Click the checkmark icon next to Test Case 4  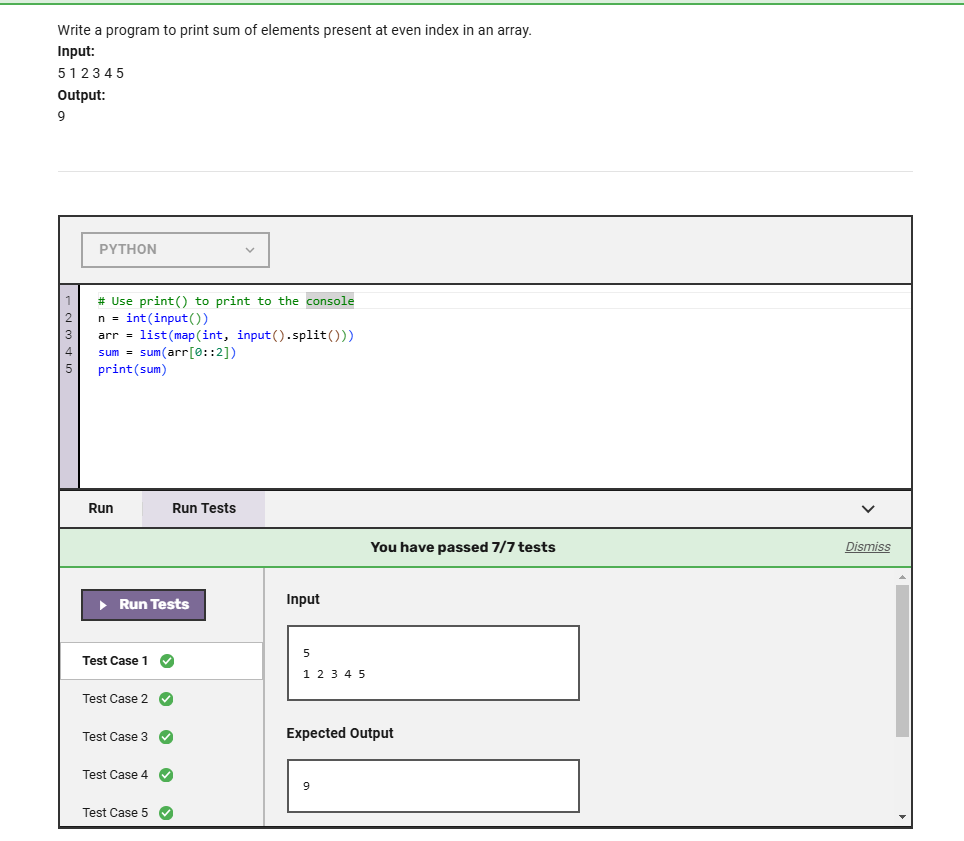tap(166, 774)
